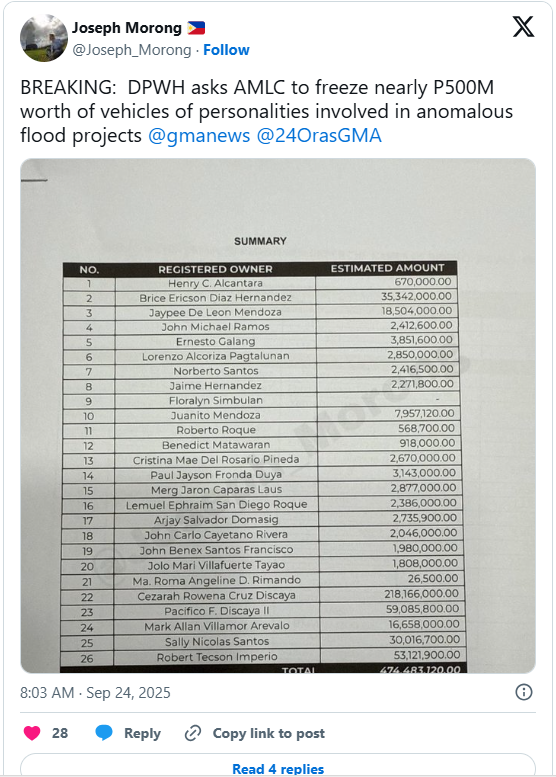
Task: Open Joseph Morong's profile avatar
Action: (44, 38)
